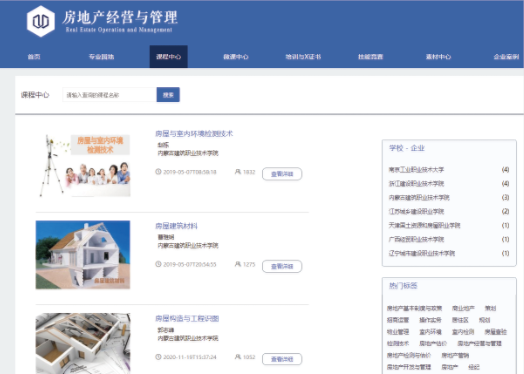View details button for 房屋建筑材料
The width and height of the screenshot is (524, 374).
pos(282,266)
